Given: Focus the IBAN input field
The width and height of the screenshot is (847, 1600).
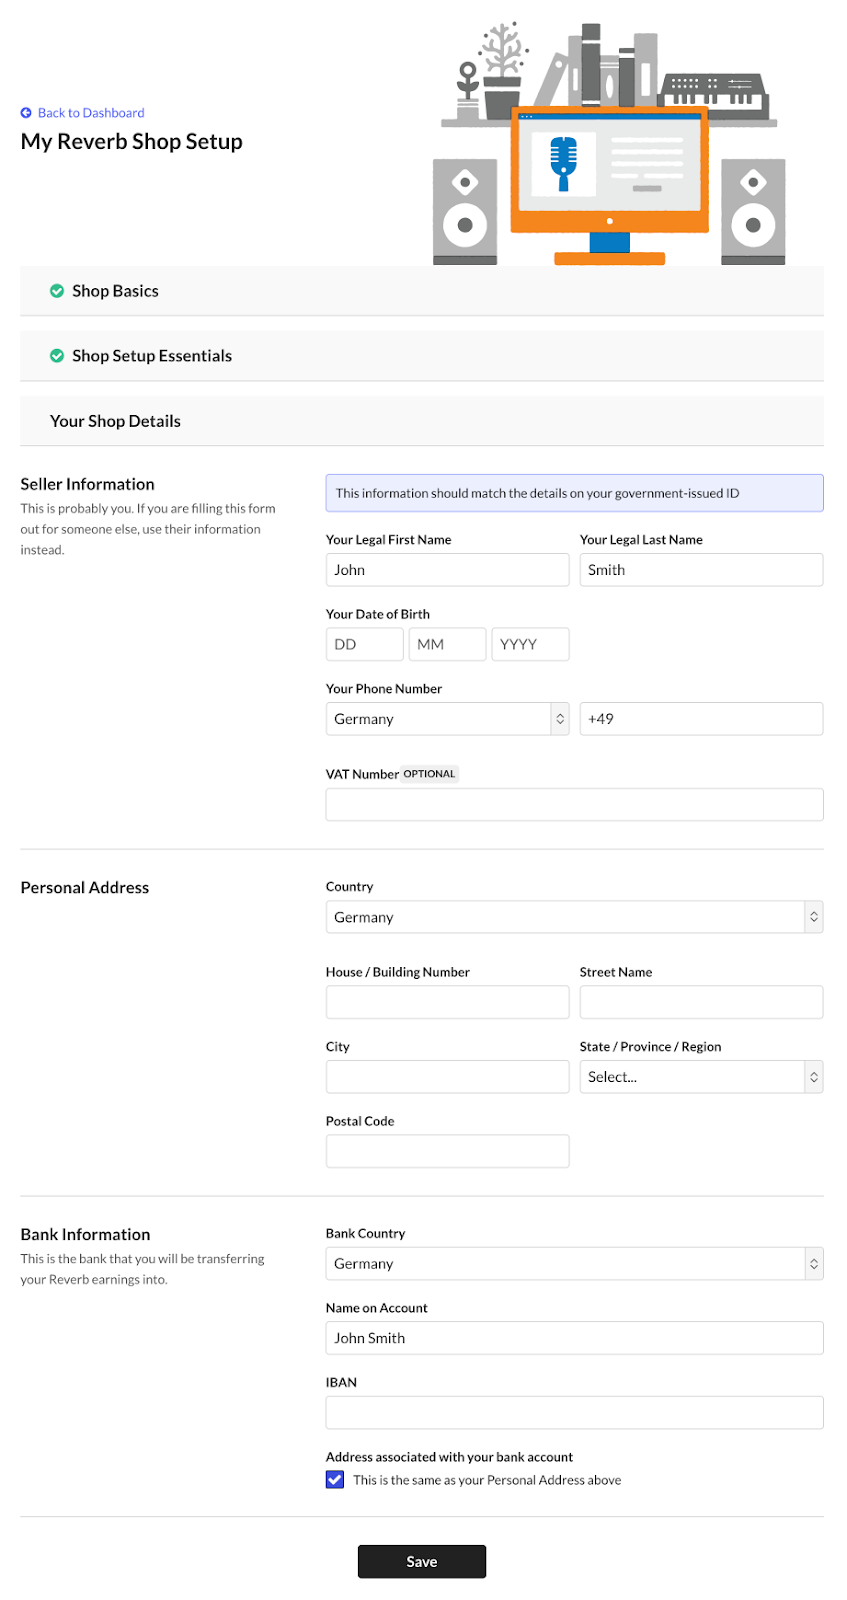Looking at the screenshot, I should click(x=574, y=1413).
